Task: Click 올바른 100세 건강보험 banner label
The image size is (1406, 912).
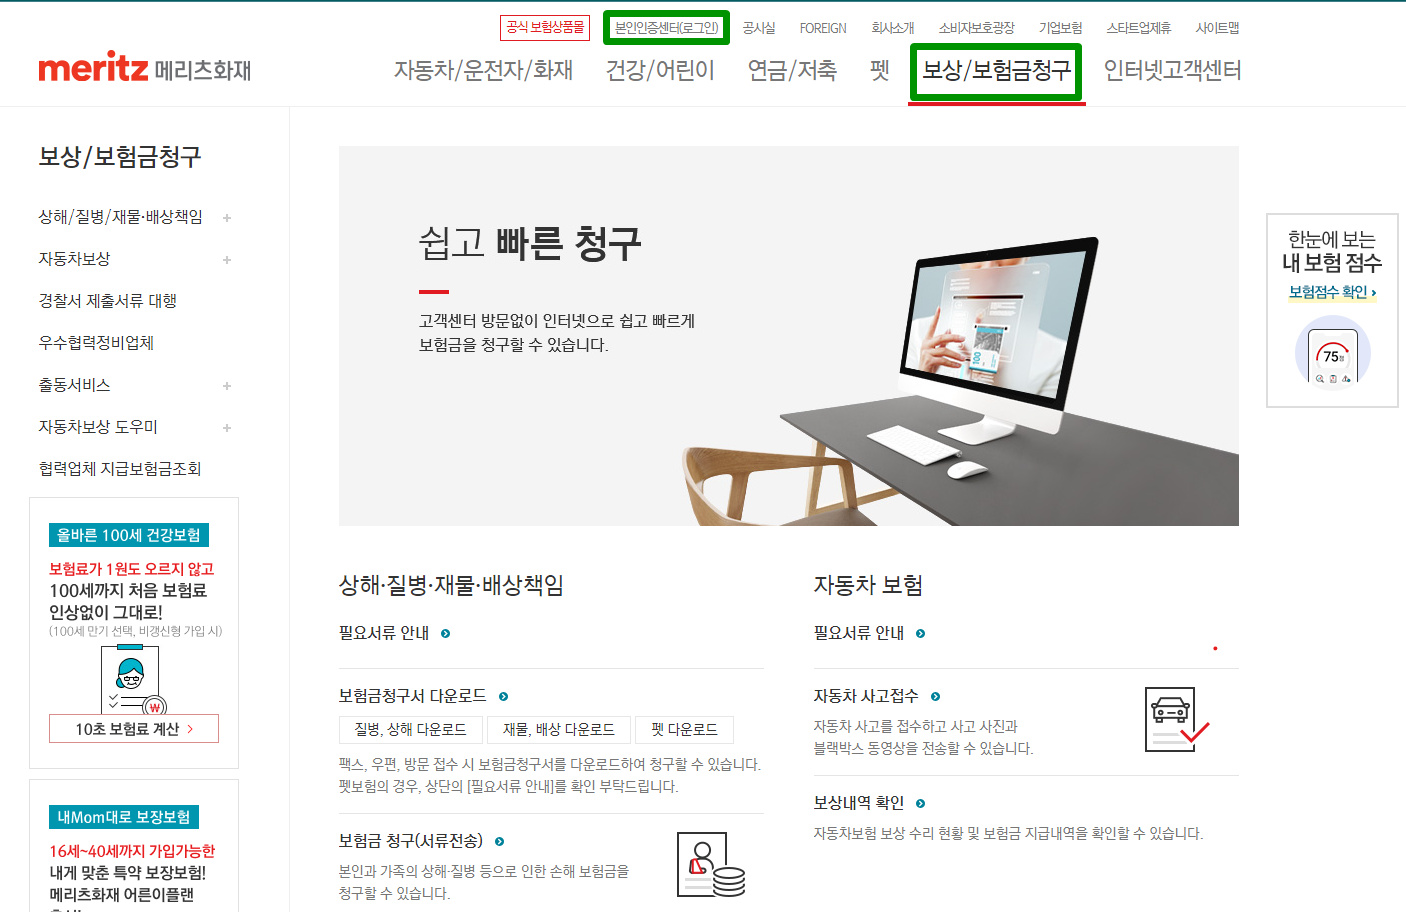Action: (129, 535)
